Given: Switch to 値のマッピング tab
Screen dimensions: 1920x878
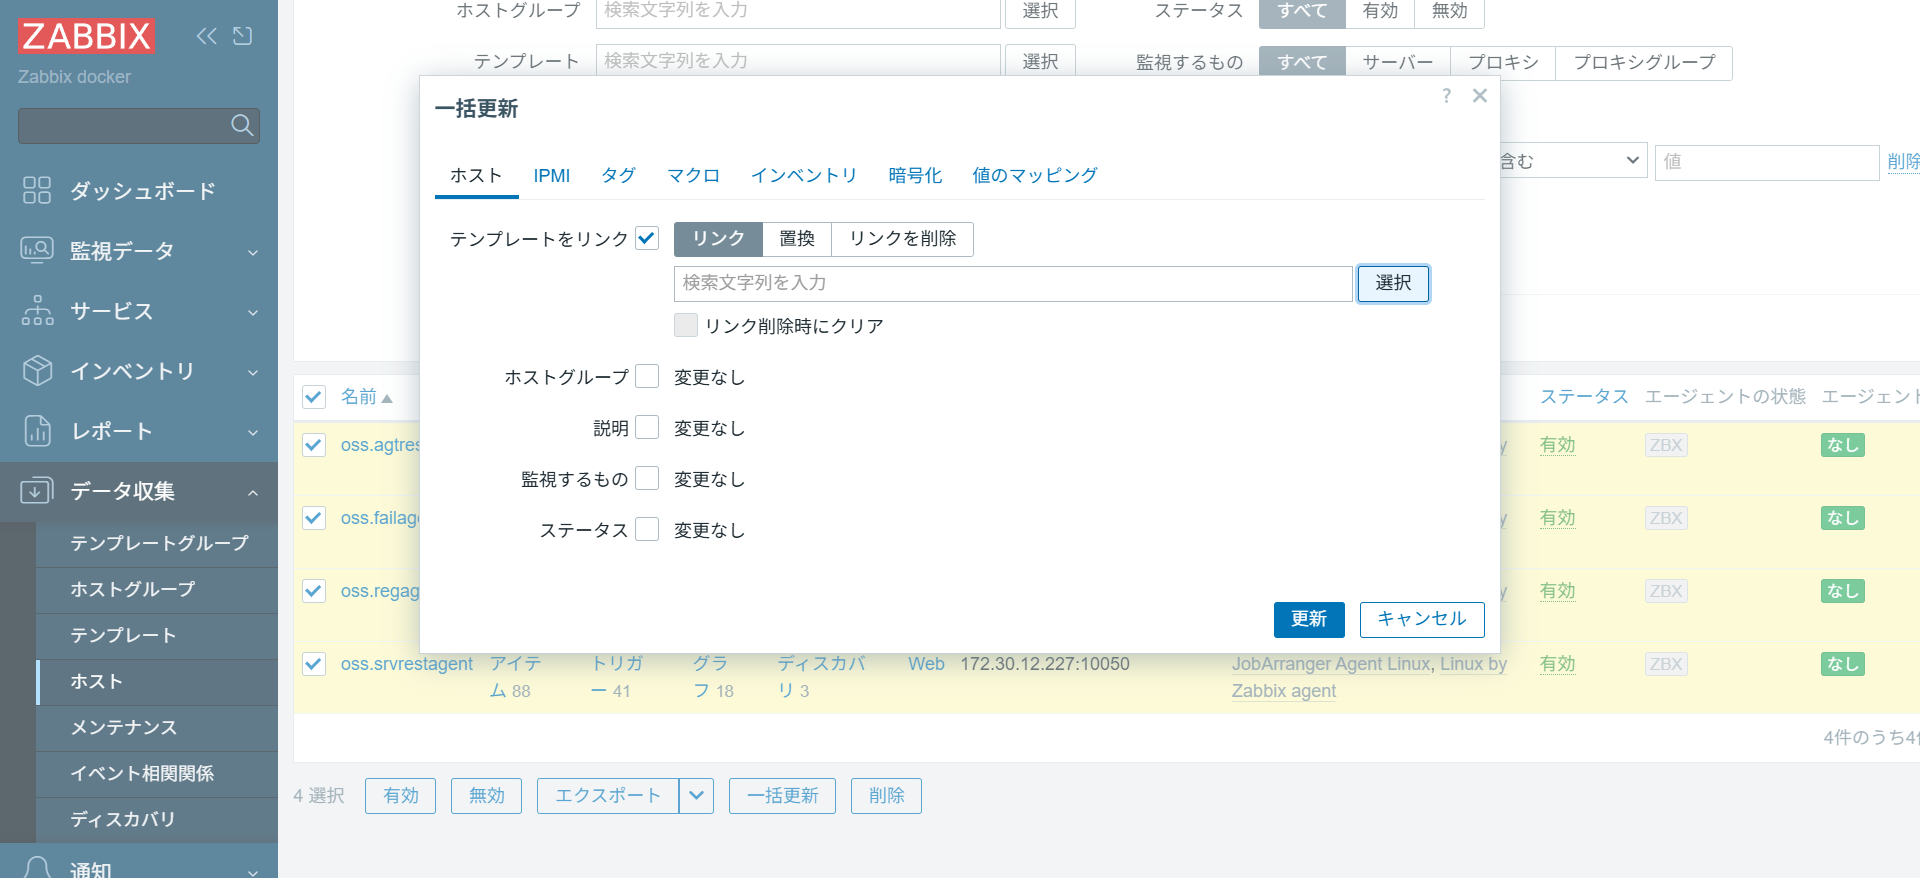Looking at the screenshot, I should pos(1035,176).
